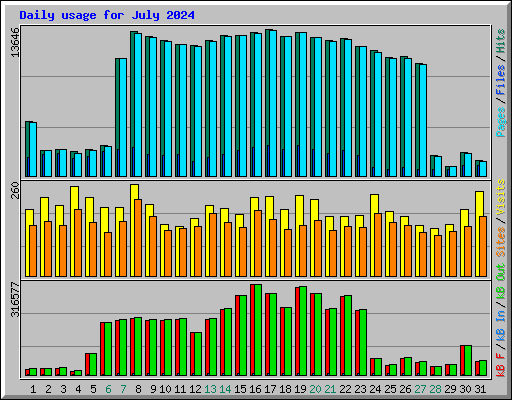This screenshot has width=512, height=400.
Task: Click the 'Hits' legend label
Action: pos(501,41)
